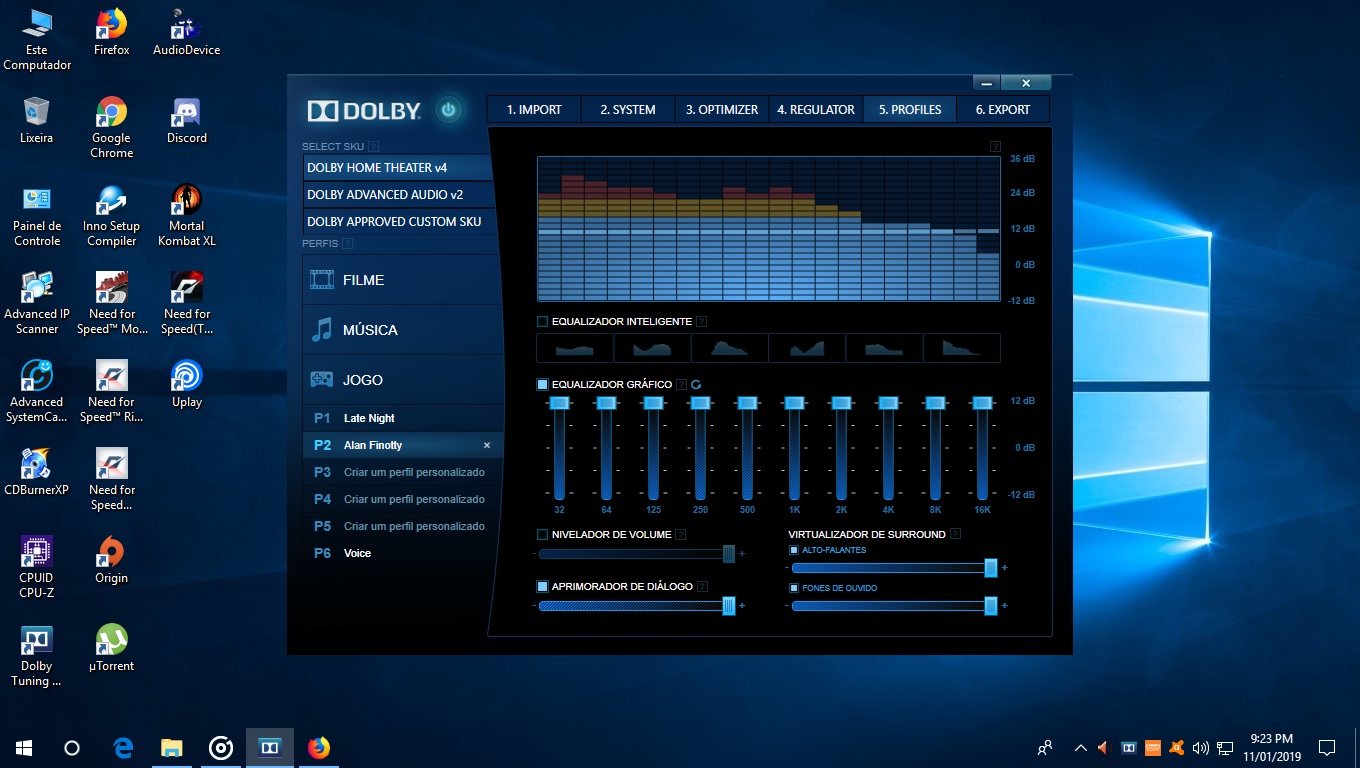Open help icon next to Perfis label
The image size is (1360, 768).
coord(347,244)
